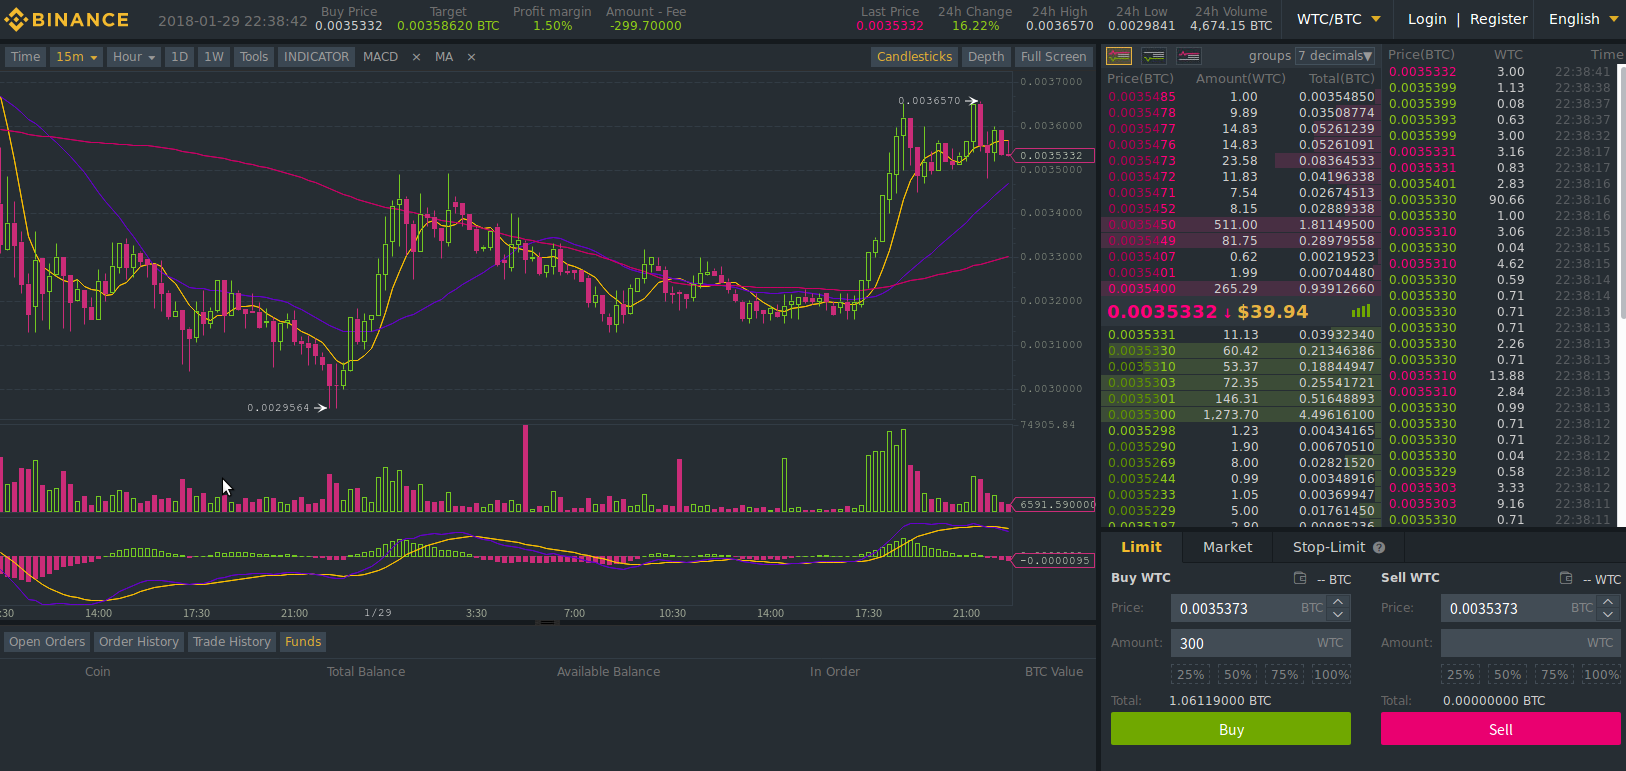
Task: Set buy amount to 50%
Action: coord(1237,675)
